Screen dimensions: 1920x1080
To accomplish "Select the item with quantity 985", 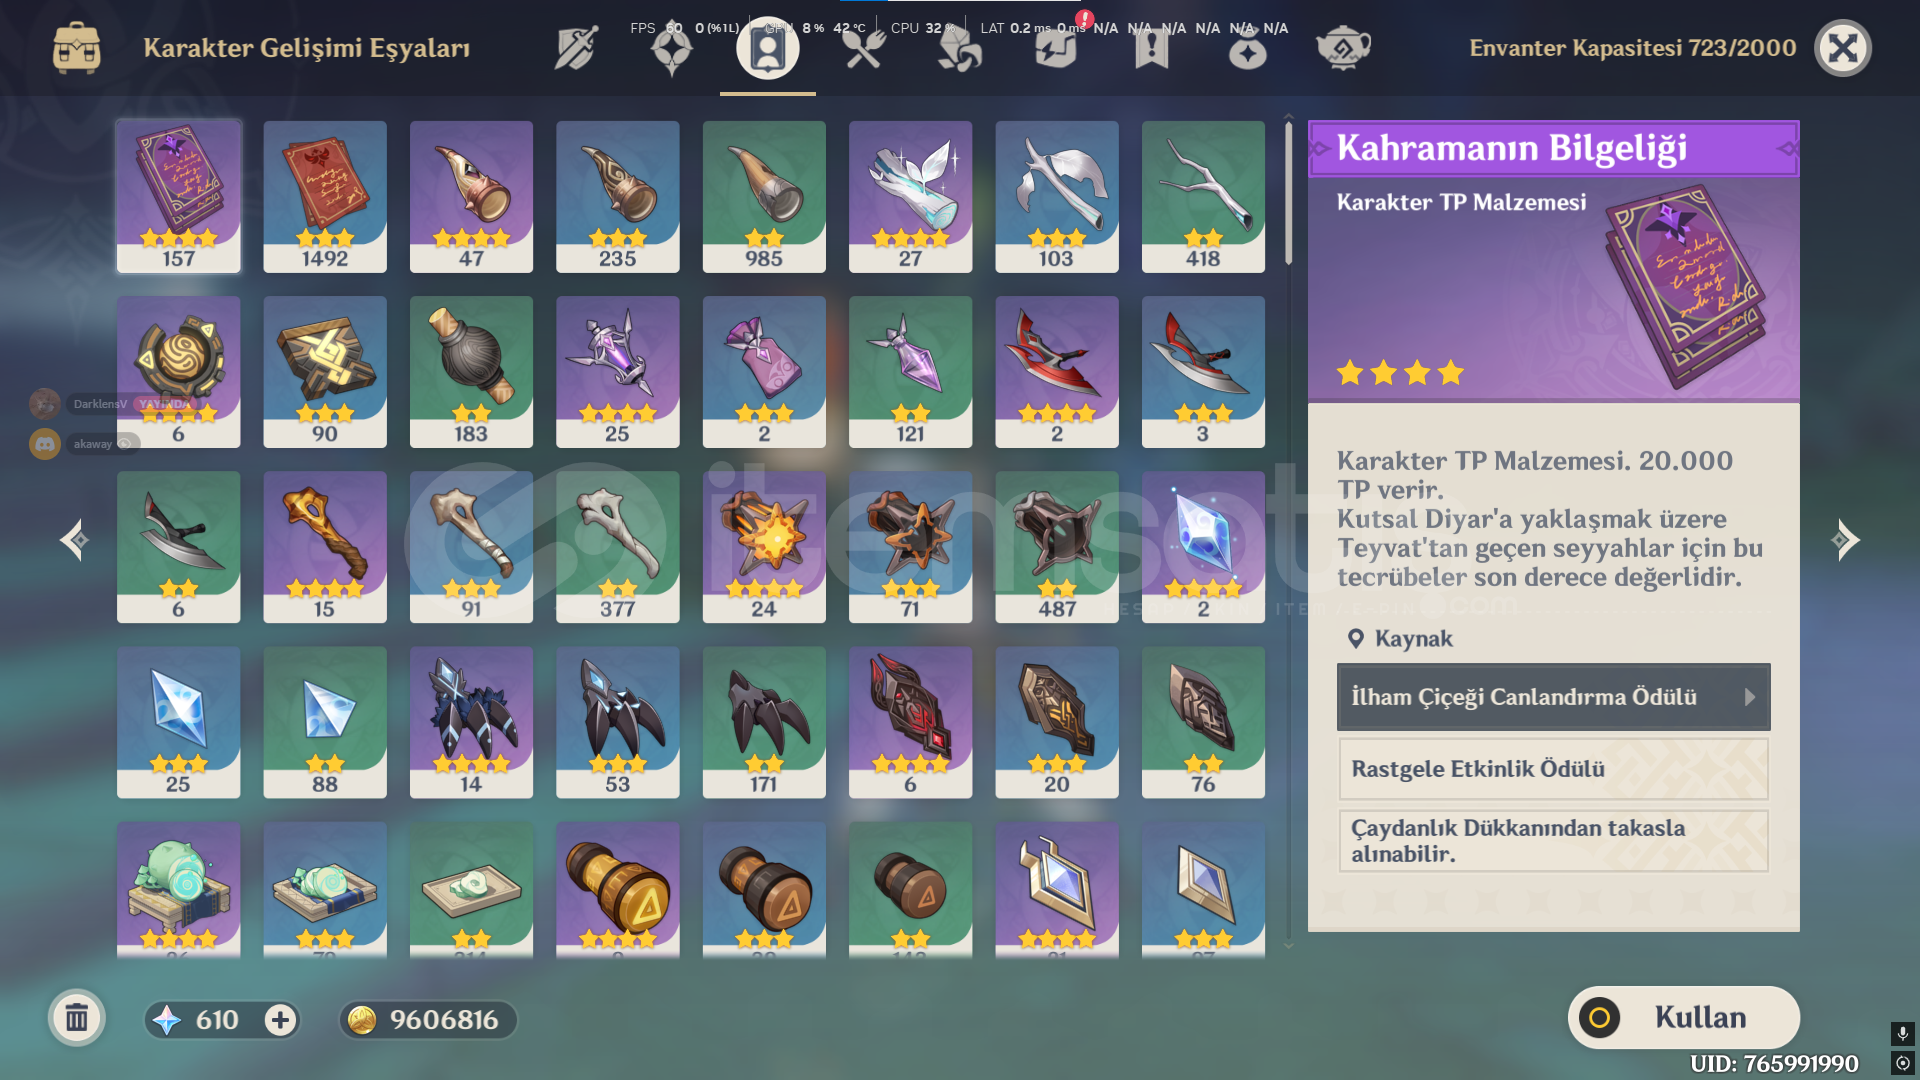I will pyautogui.click(x=764, y=196).
